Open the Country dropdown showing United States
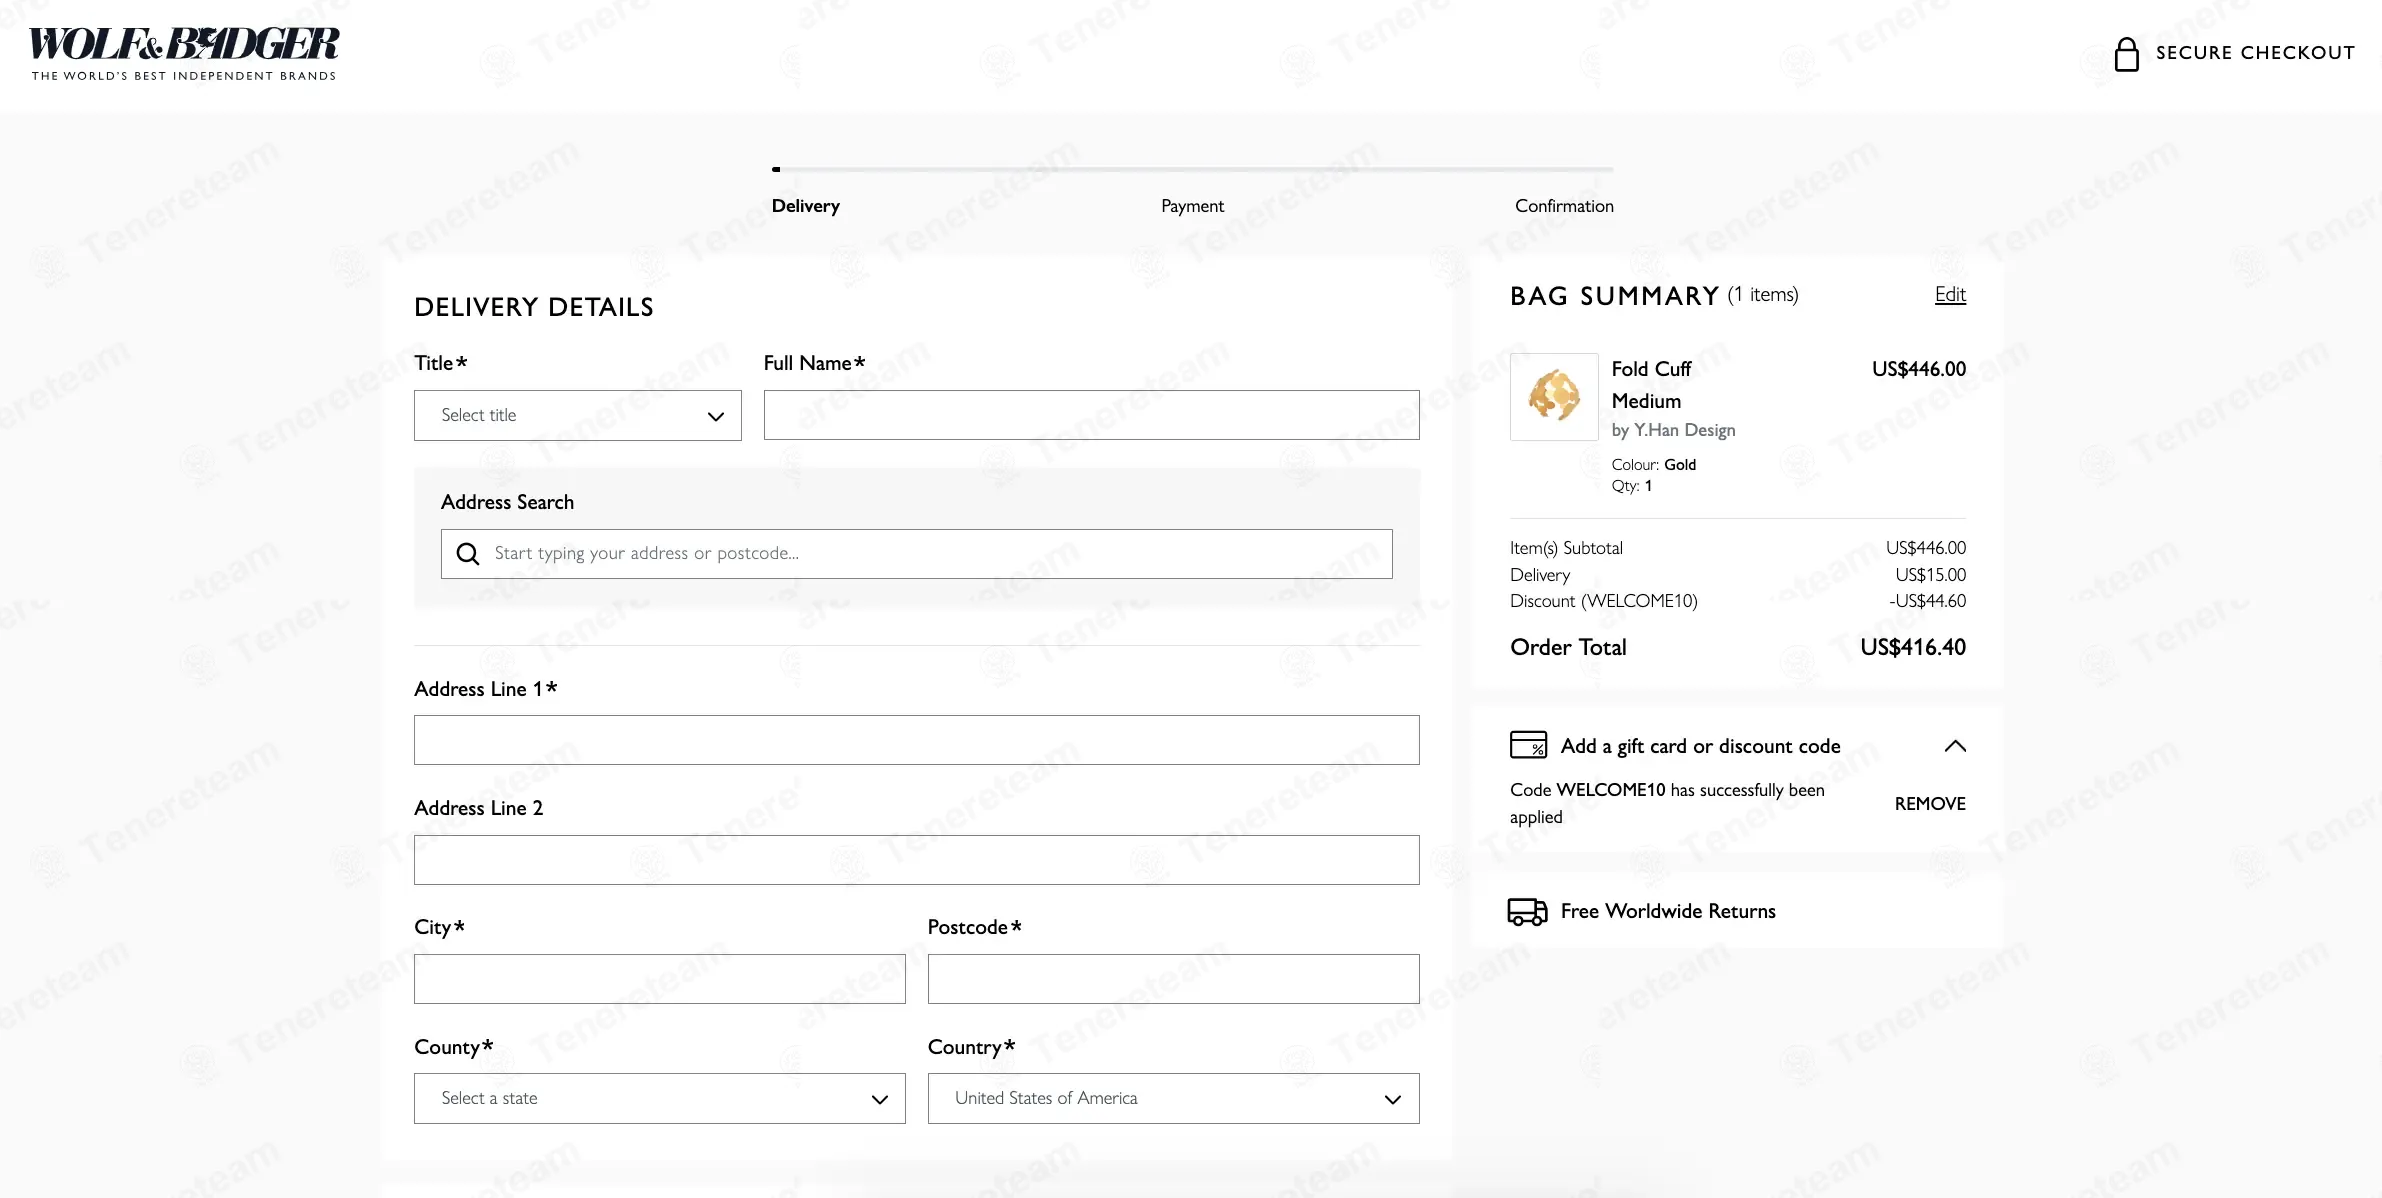Viewport: 2382px width, 1198px height. pyautogui.click(x=1174, y=1098)
